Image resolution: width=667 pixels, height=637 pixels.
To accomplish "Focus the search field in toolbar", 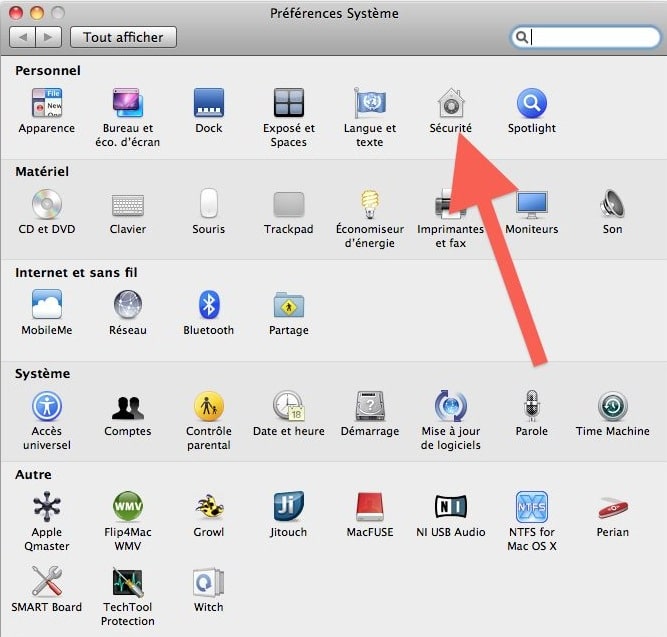I will coord(585,37).
